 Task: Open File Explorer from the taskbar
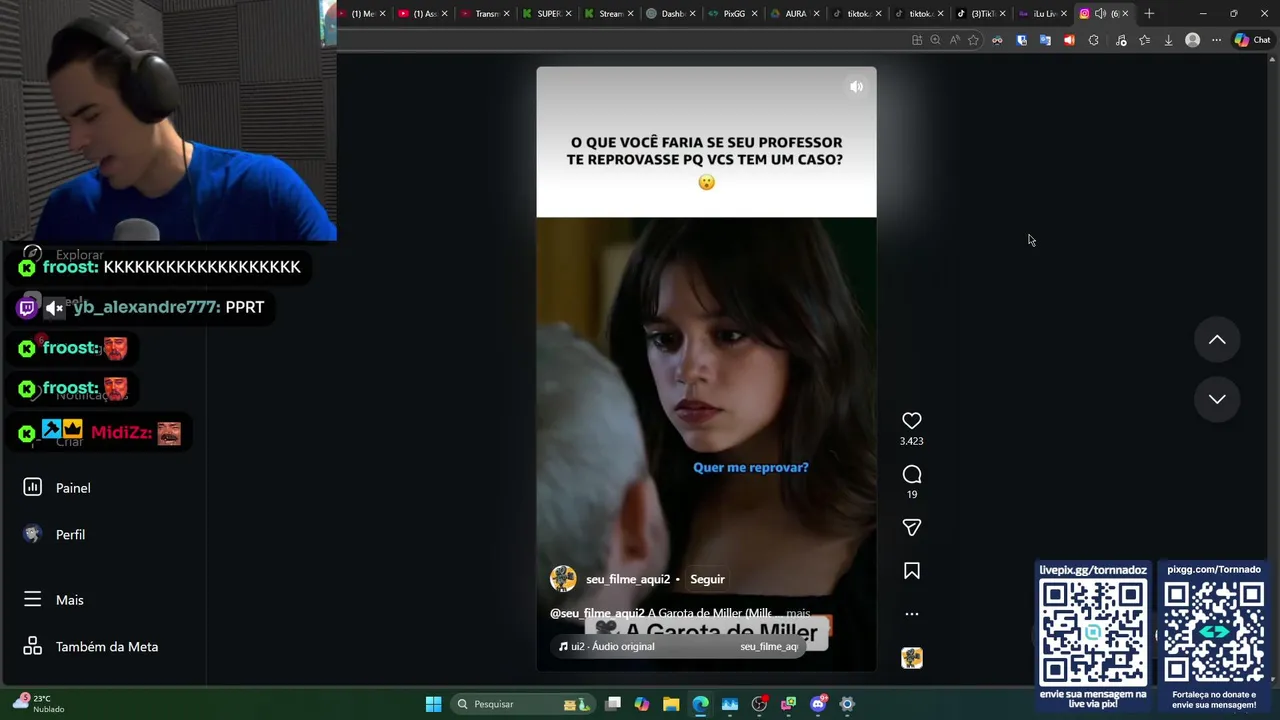(x=671, y=704)
